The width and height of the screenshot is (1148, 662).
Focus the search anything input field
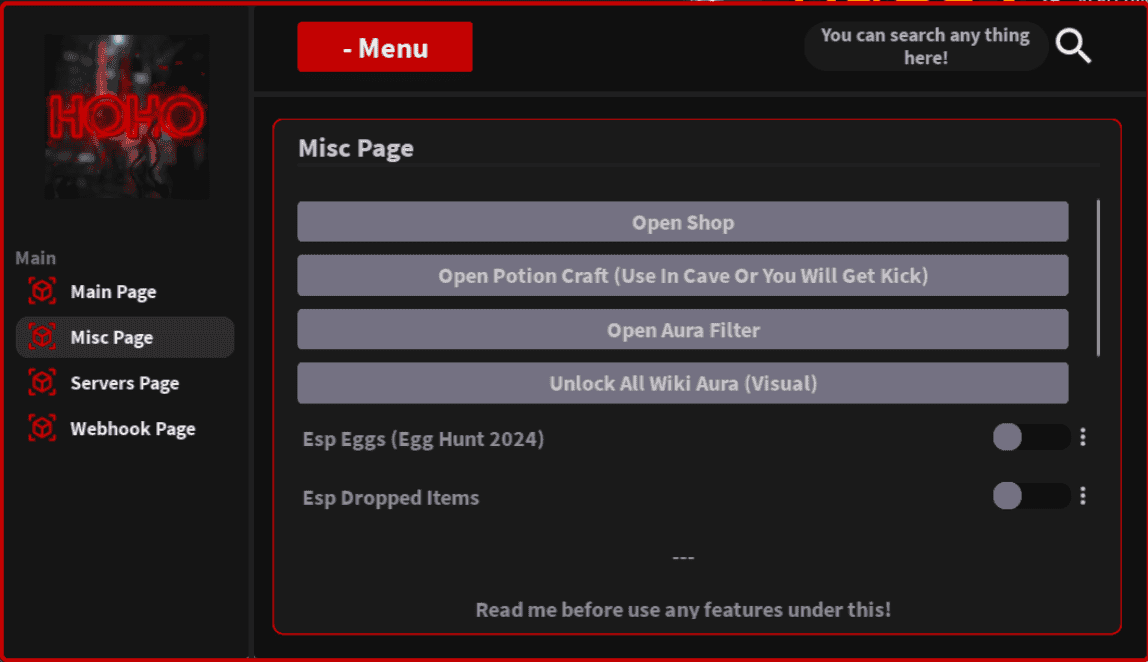tap(925, 46)
